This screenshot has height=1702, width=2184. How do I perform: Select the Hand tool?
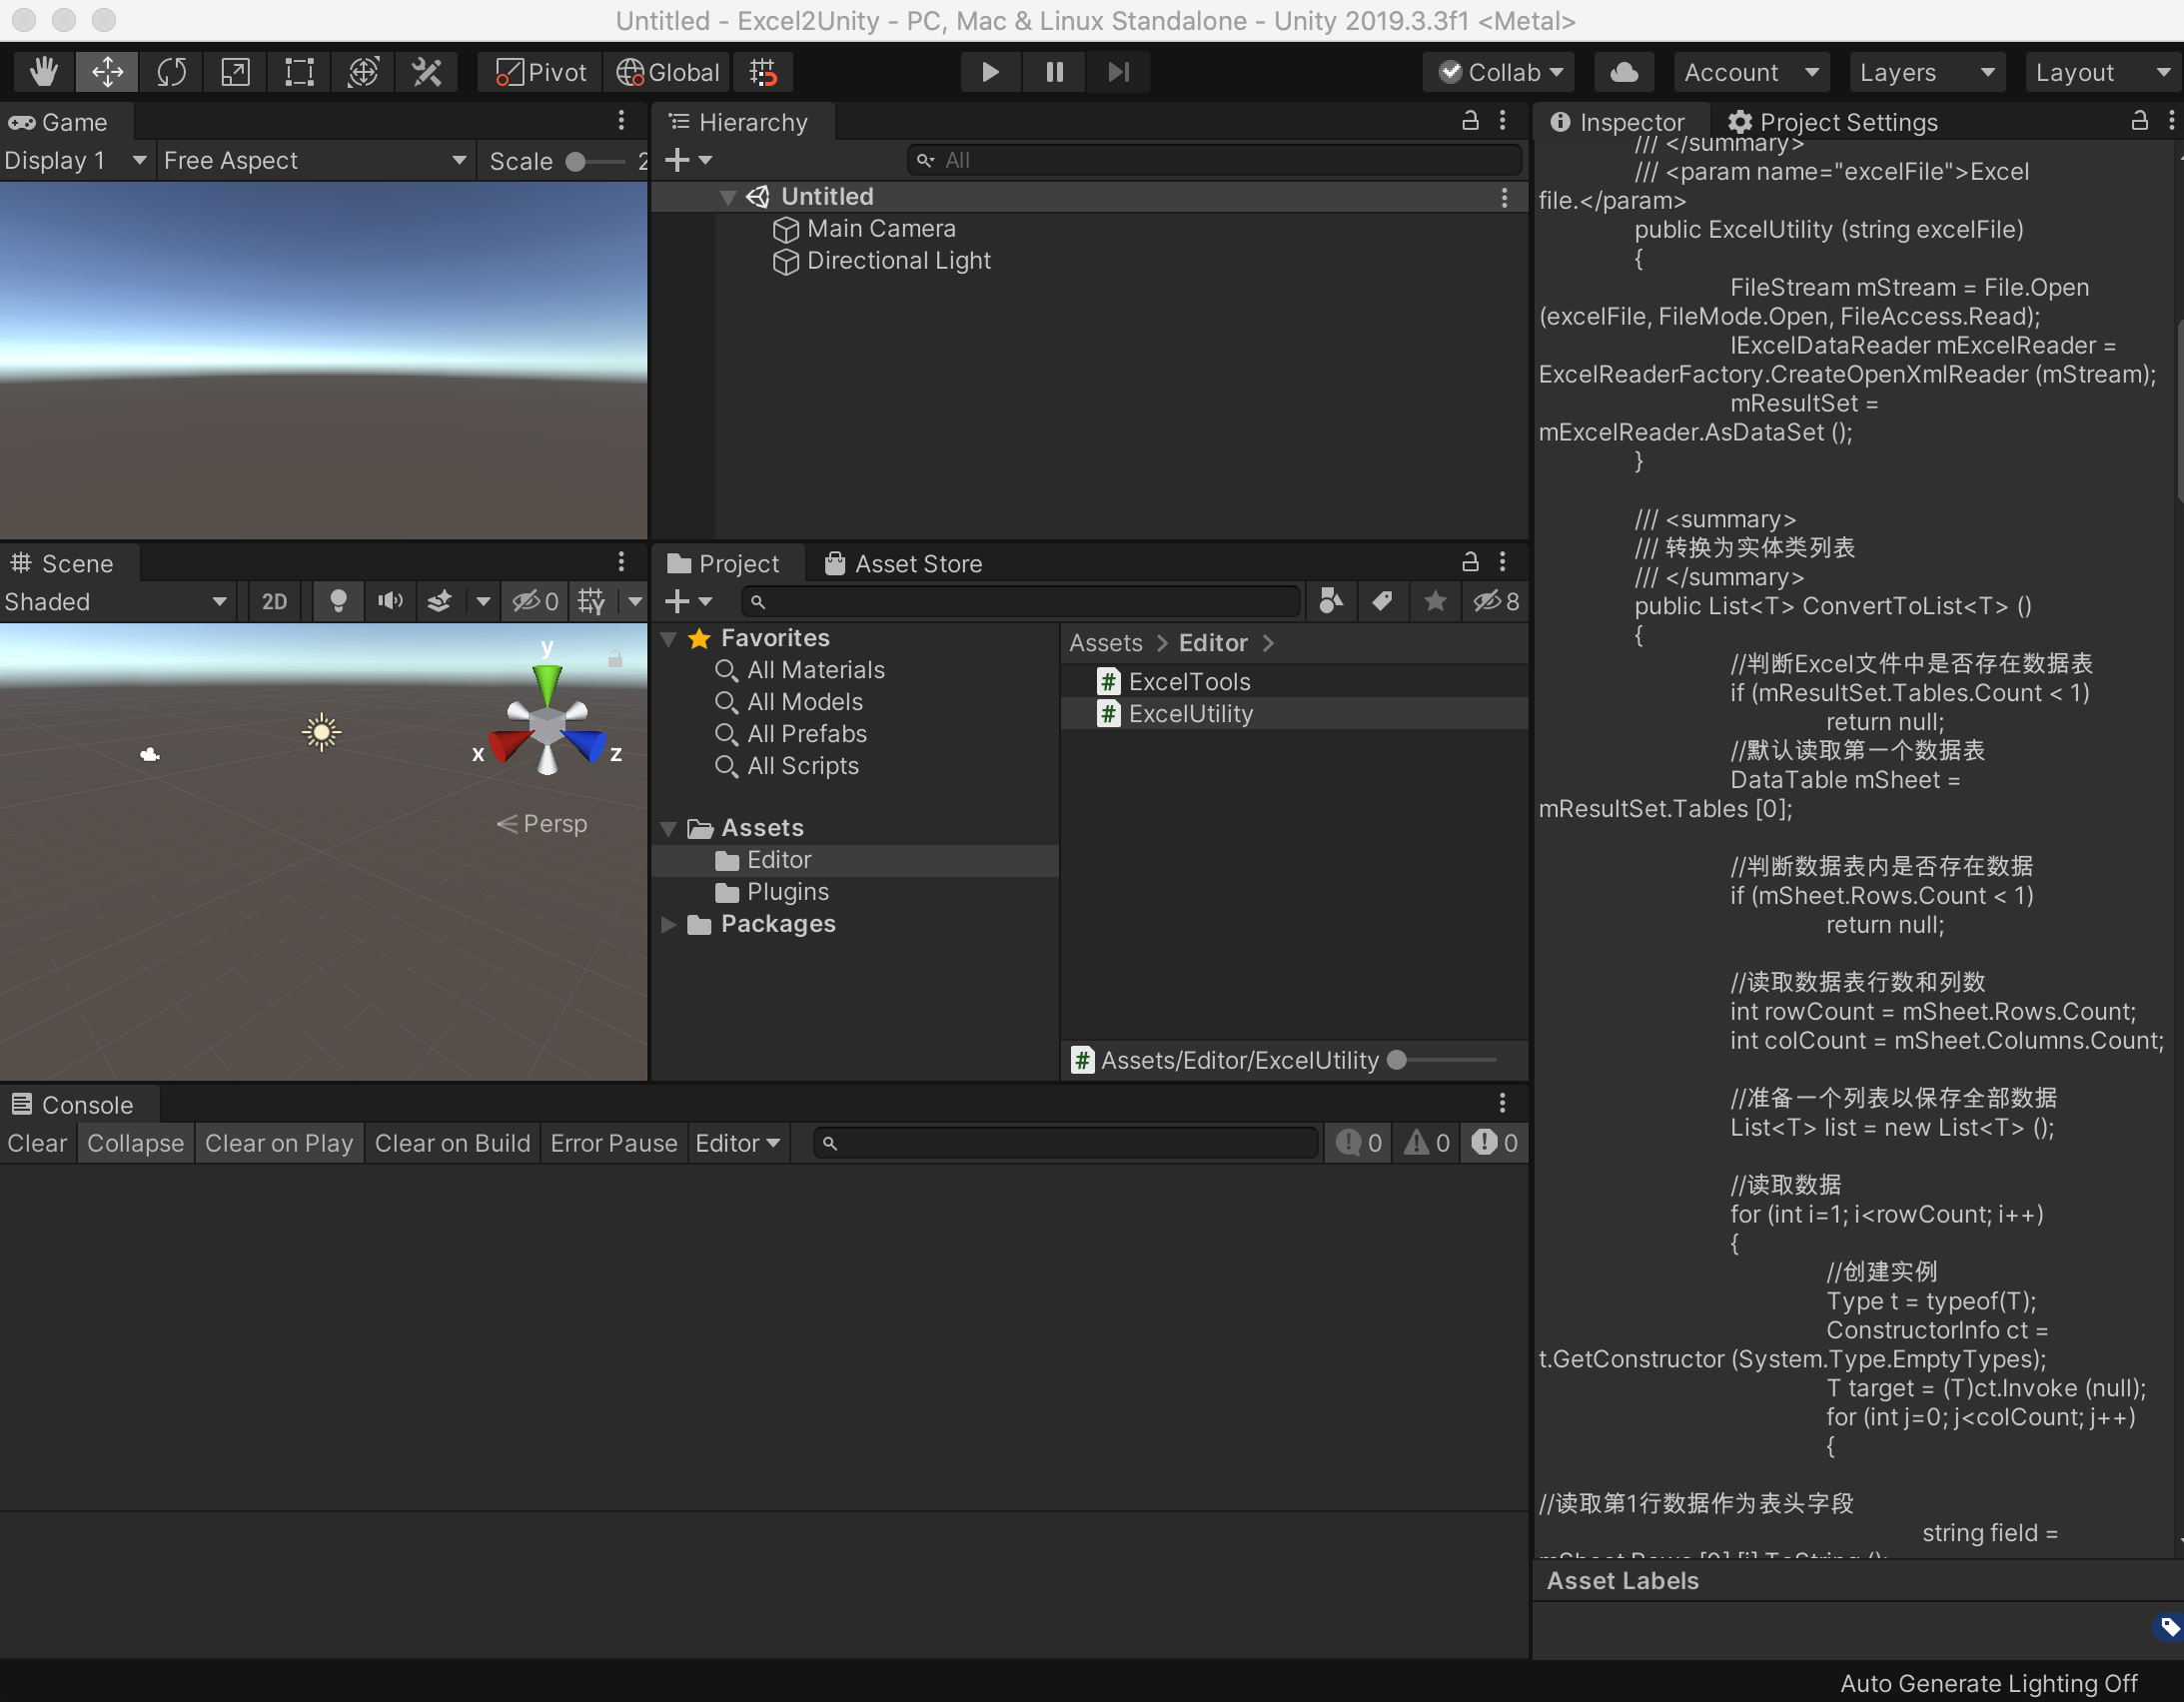(x=43, y=72)
